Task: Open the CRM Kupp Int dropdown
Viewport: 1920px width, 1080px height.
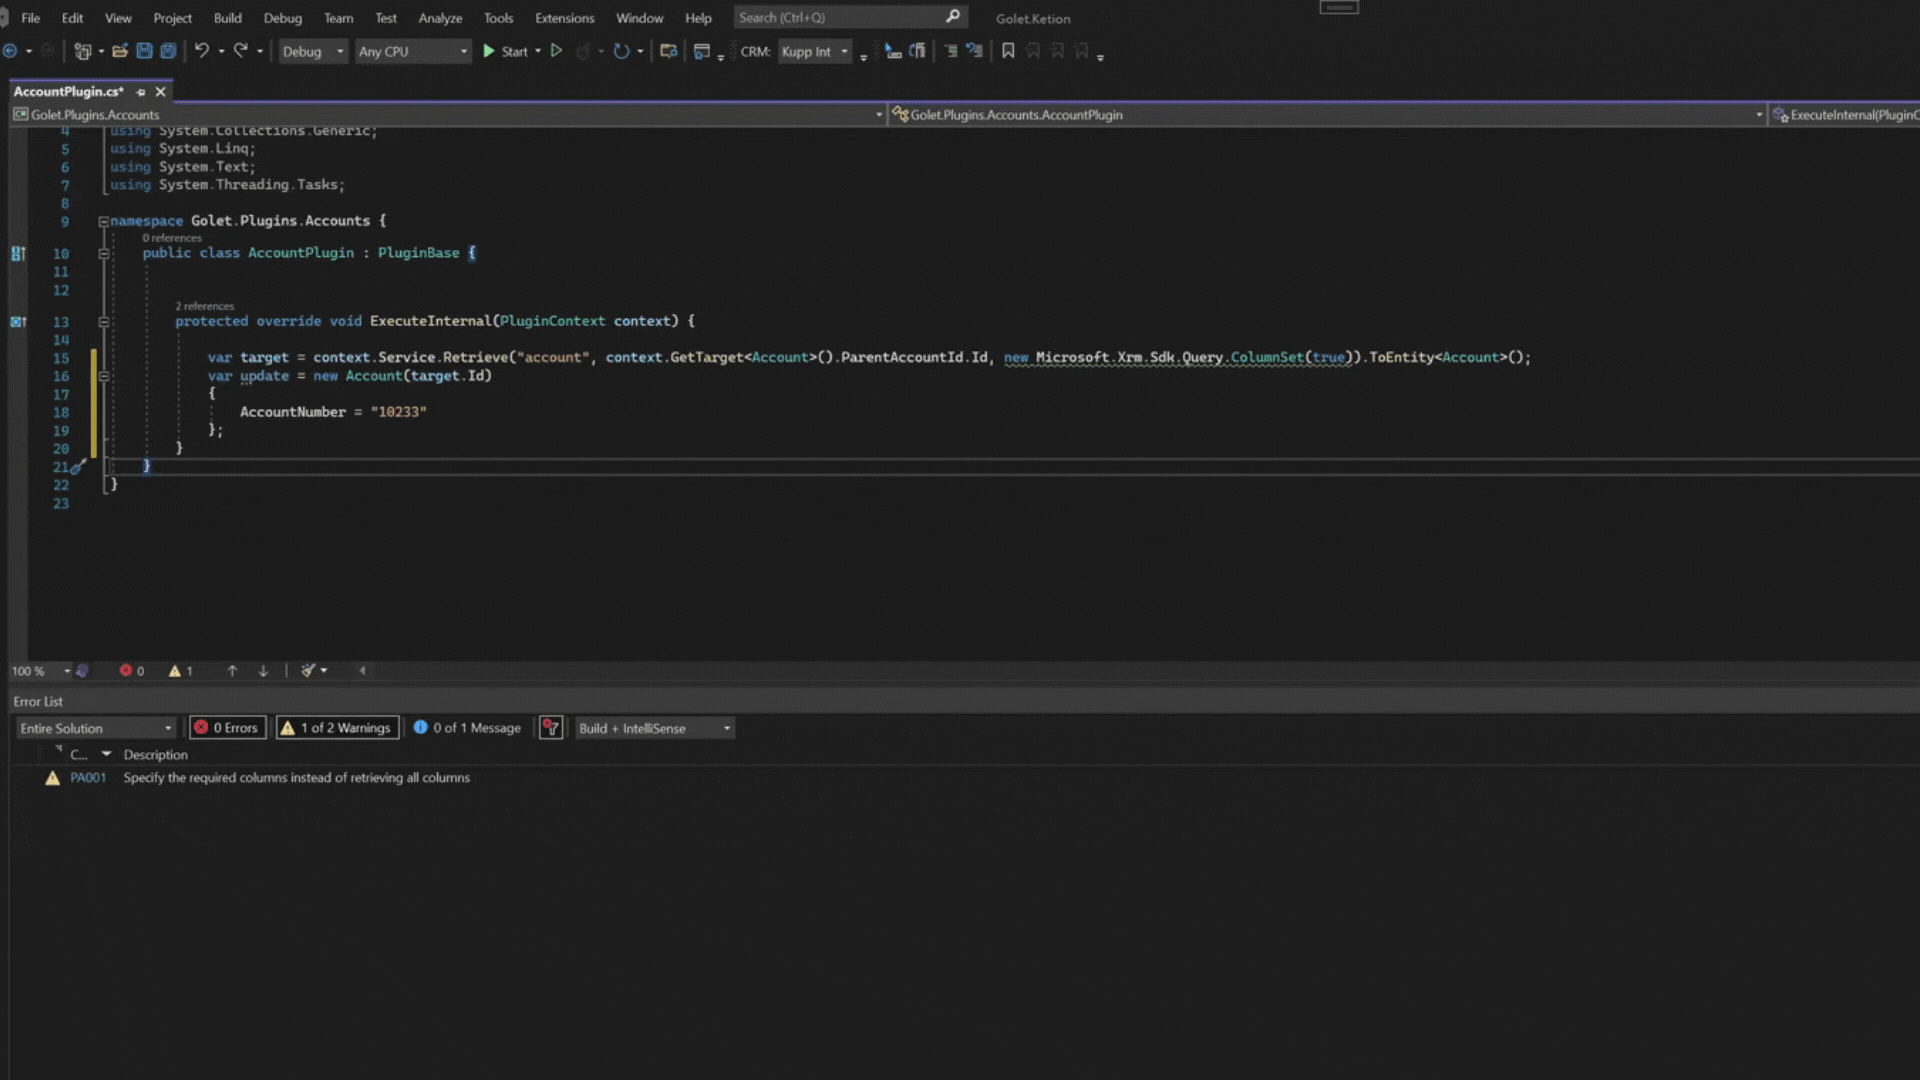Action: [815, 52]
